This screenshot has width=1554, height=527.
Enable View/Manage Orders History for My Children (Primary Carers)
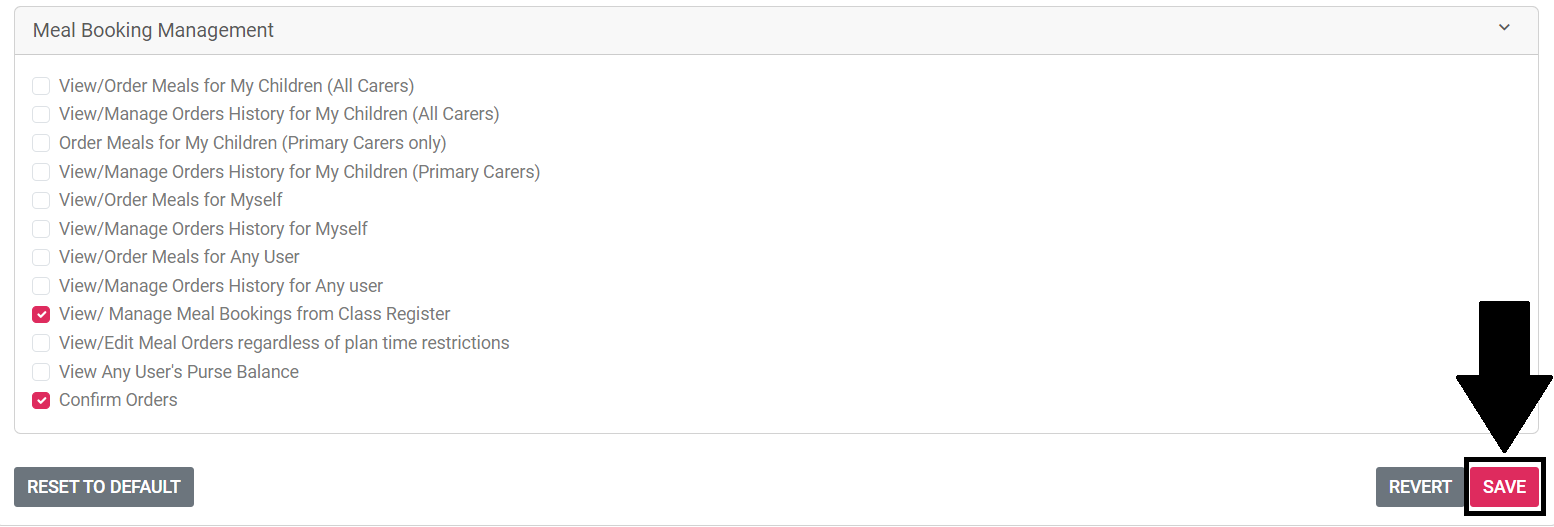coord(41,172)
